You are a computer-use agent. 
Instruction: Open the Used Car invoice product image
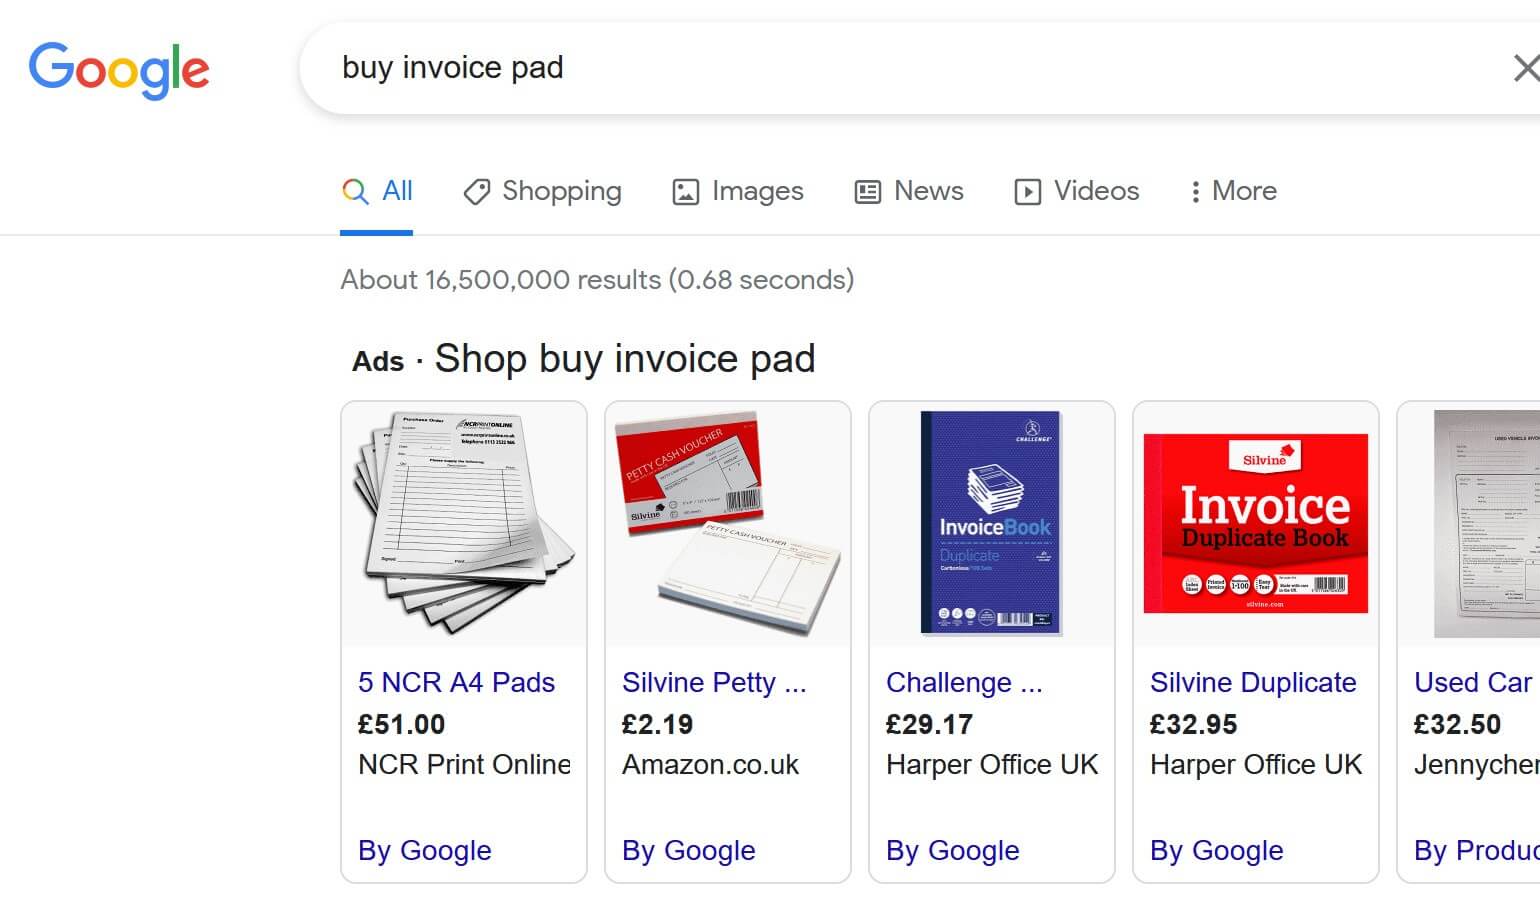pyautogui.click(x=1487, y=523)
